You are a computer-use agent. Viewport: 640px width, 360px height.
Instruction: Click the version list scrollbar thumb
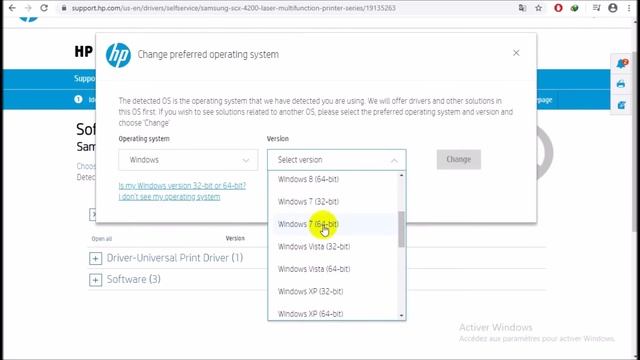(x=402, y=229)
